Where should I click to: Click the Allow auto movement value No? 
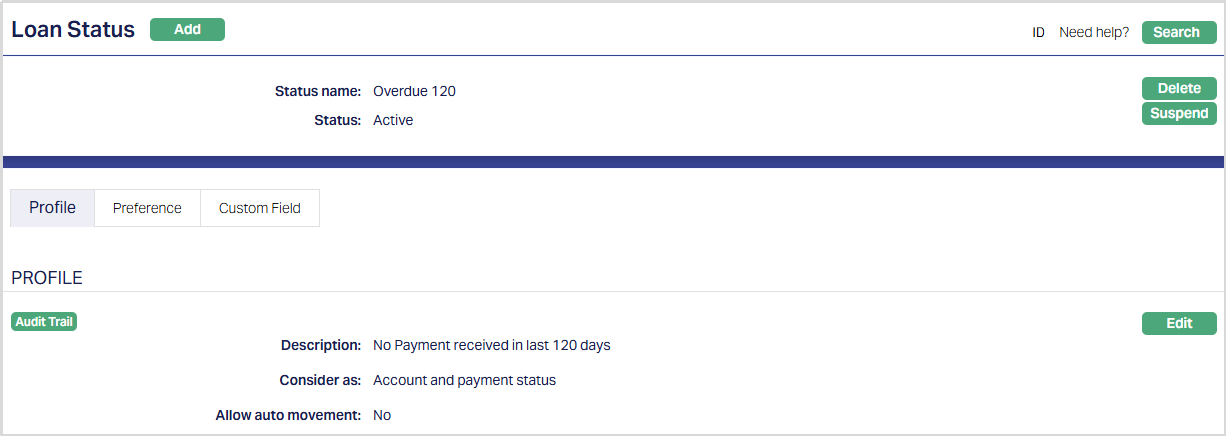[382, 415]
